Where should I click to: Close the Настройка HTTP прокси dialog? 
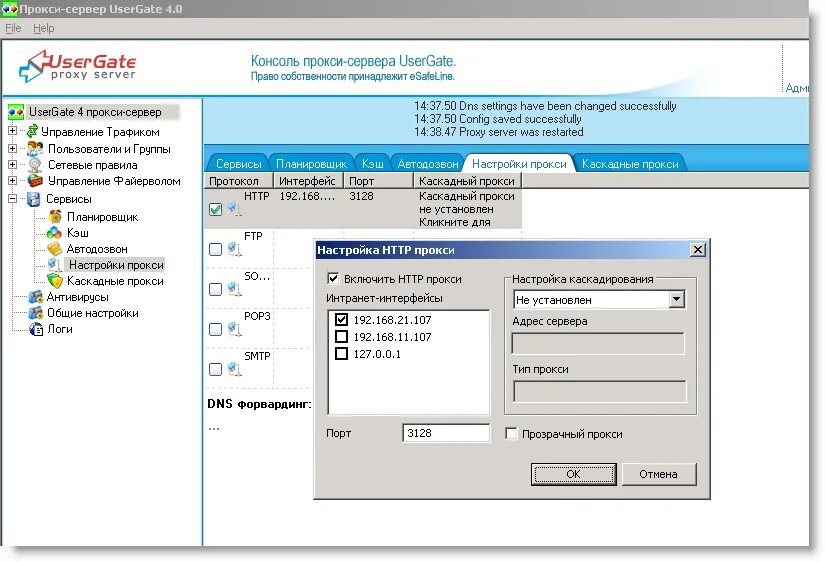coord(698,249)
